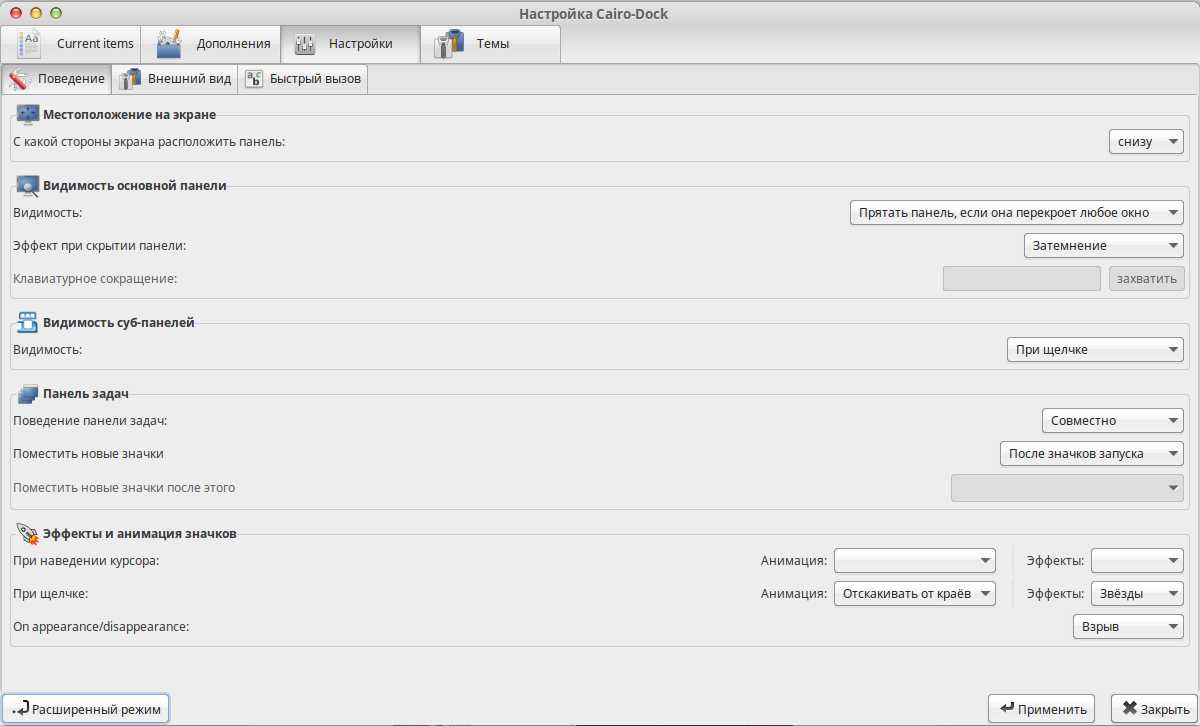This screenshot has height=726, width=1200.
Task: Open the Быстрый вызов sub-tab
Action: [303, 79]
